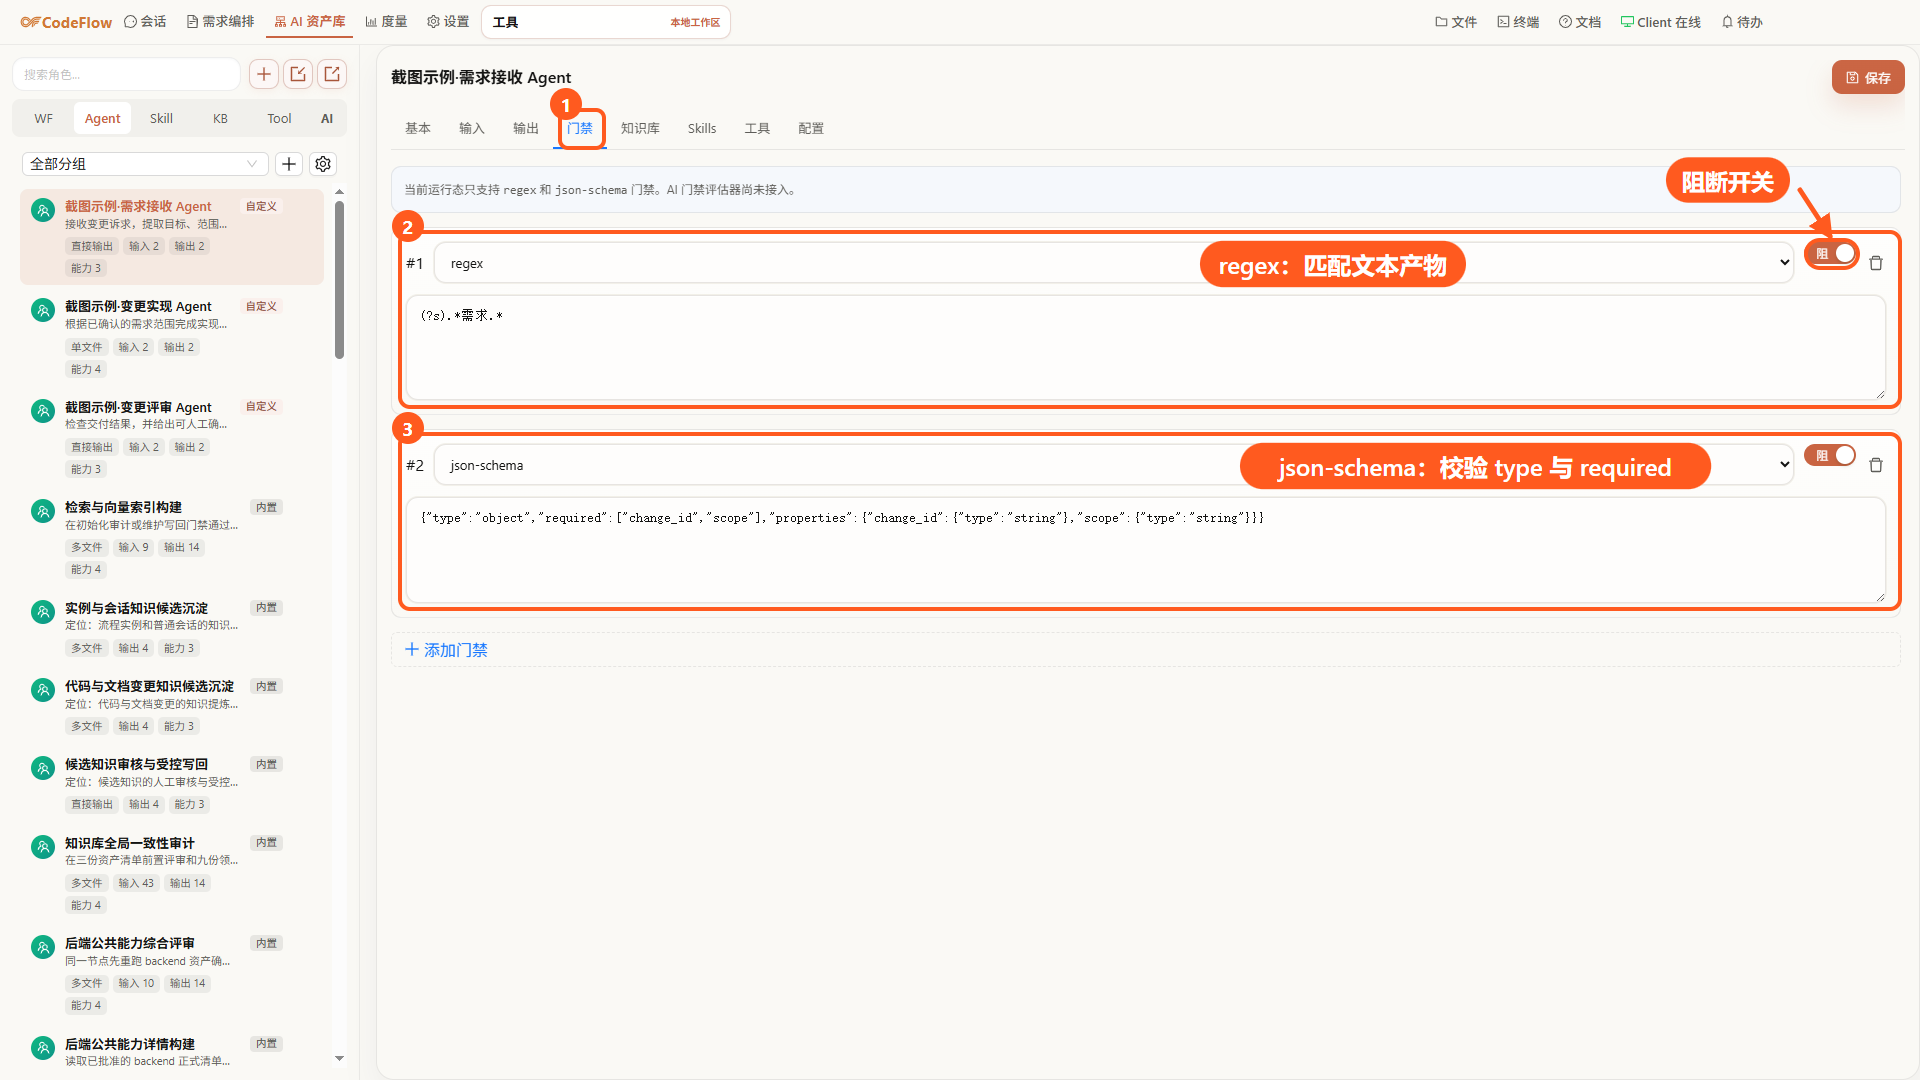Viewport: 1920px width, 1080px height.
Task: Click the CodeFlow logo
Action: coord(66,22)
